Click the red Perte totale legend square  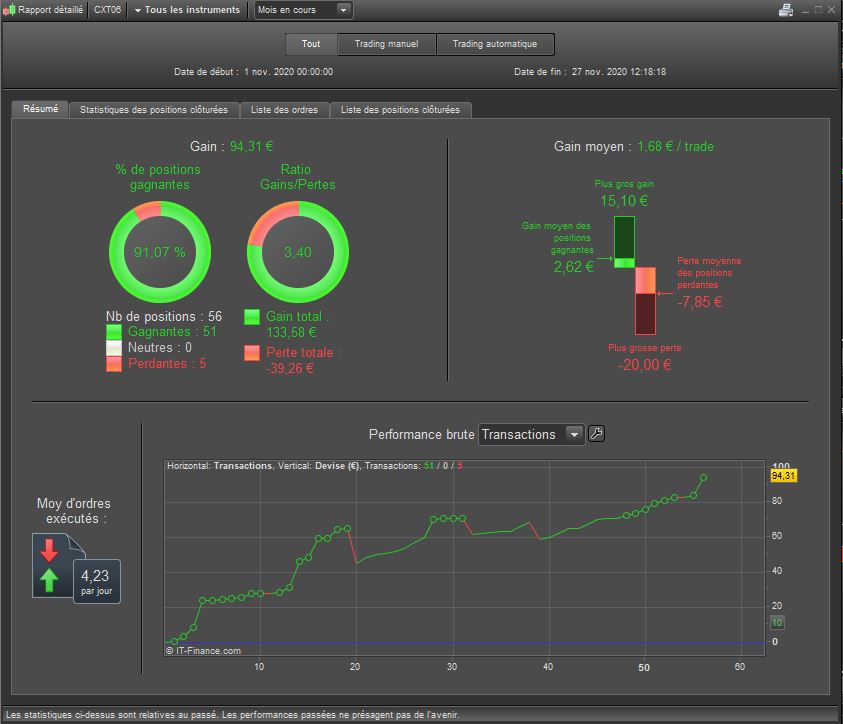click(252, 353)
